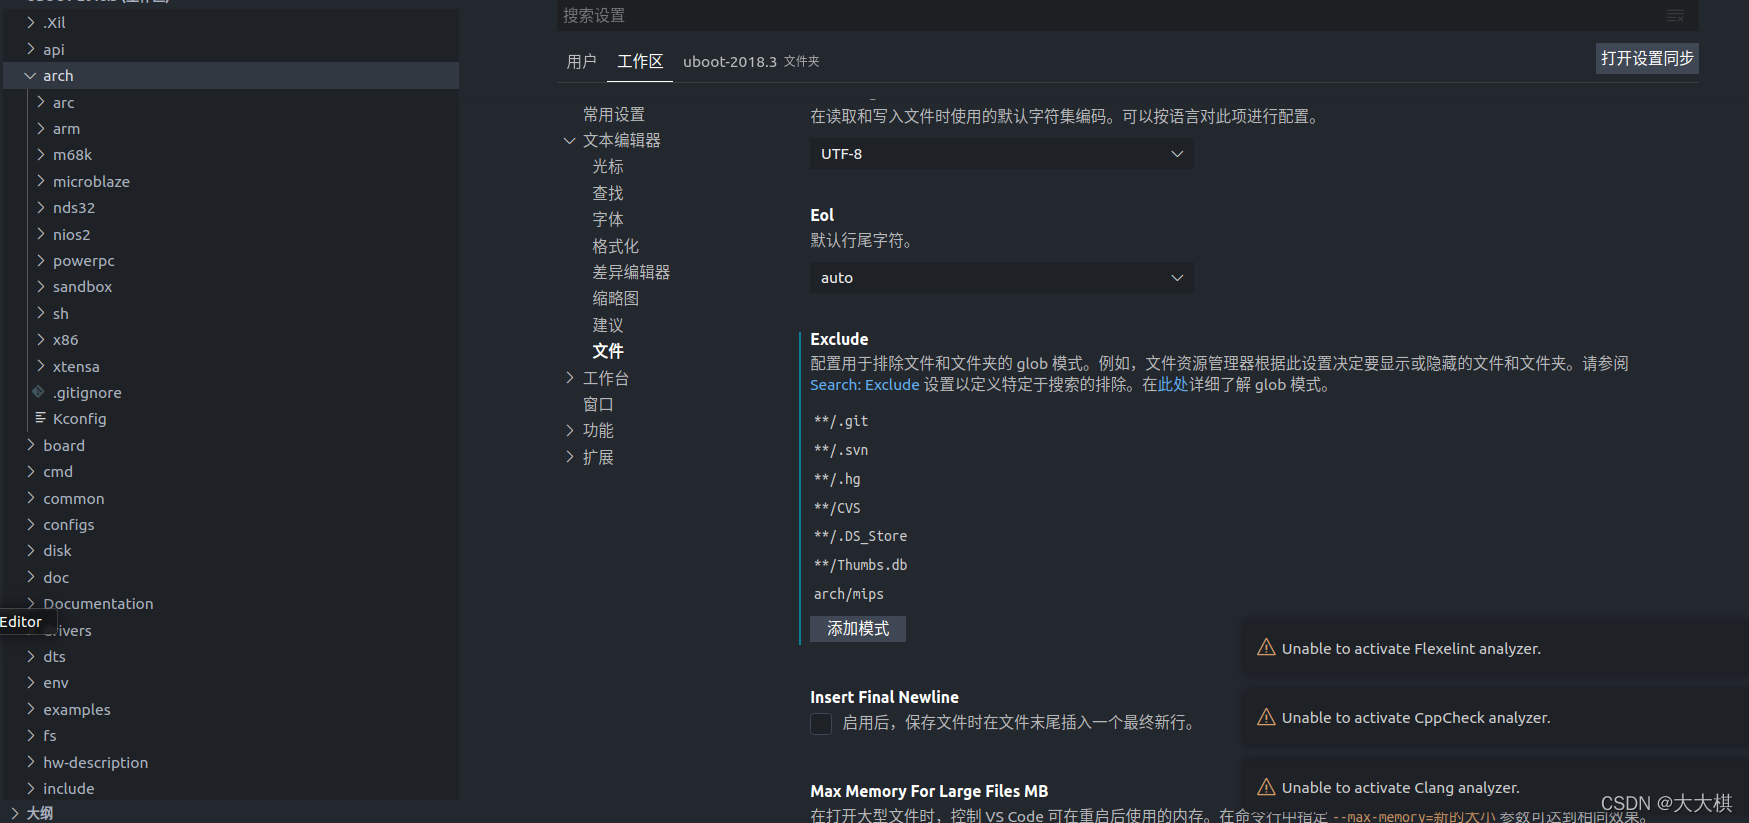The width and height of the screenshot is (1749, 823).
Task: Switch to the uboot-2018.3 文件夹 tab
Action: [751, 61]
